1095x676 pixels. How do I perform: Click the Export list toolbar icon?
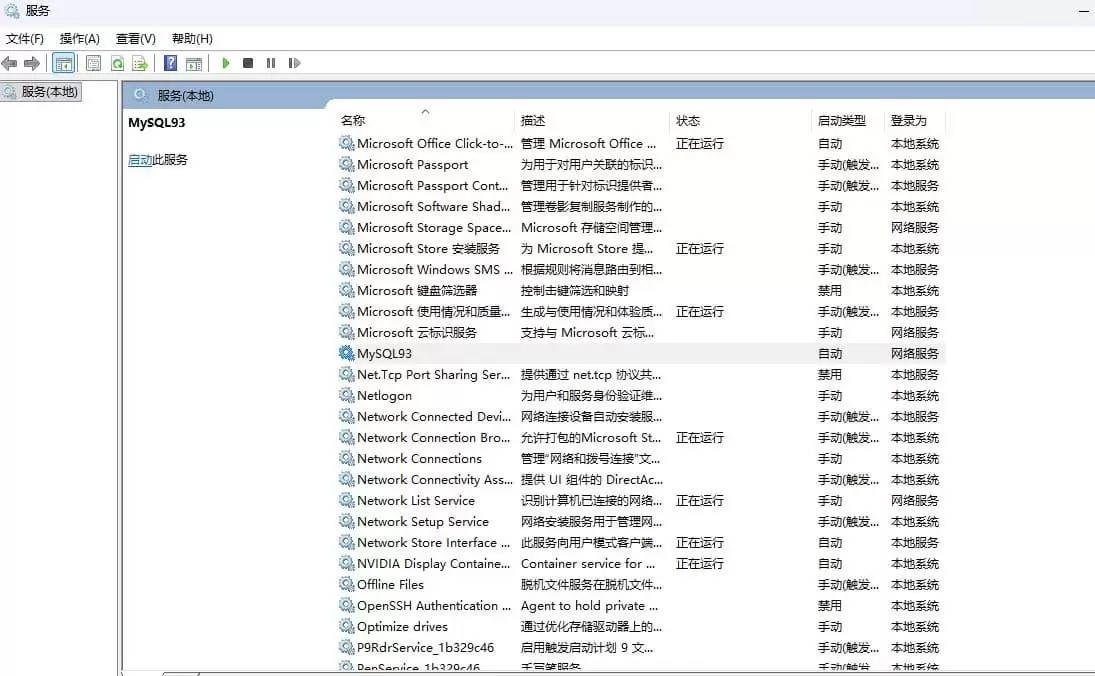pyautogui.click(x=140, y=64)
